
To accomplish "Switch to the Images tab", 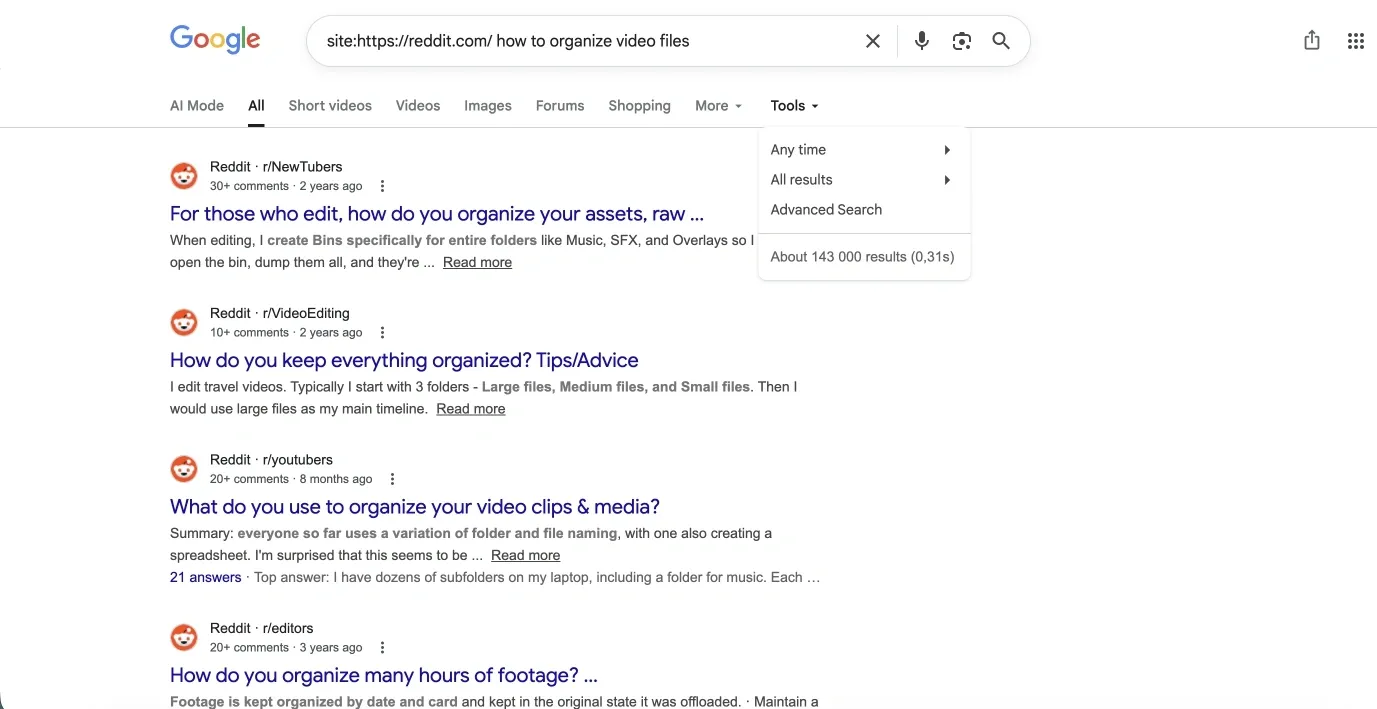I will click(x=488, y=106).
